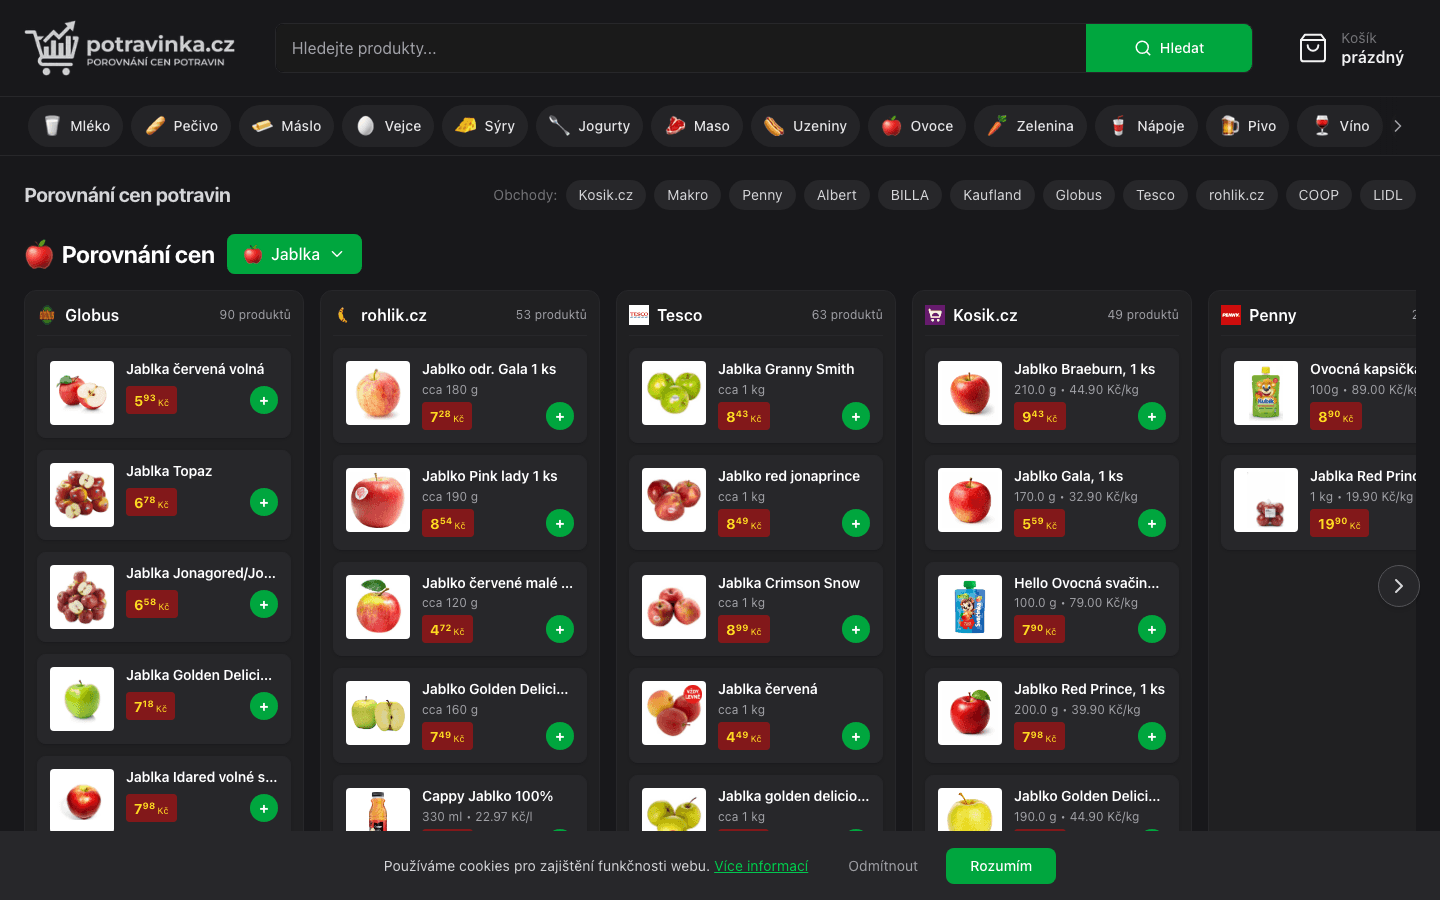Add Jablka Granny Smith to cart
The width and height of the screenshot is (1440, 900).
(x=856, y=416)
